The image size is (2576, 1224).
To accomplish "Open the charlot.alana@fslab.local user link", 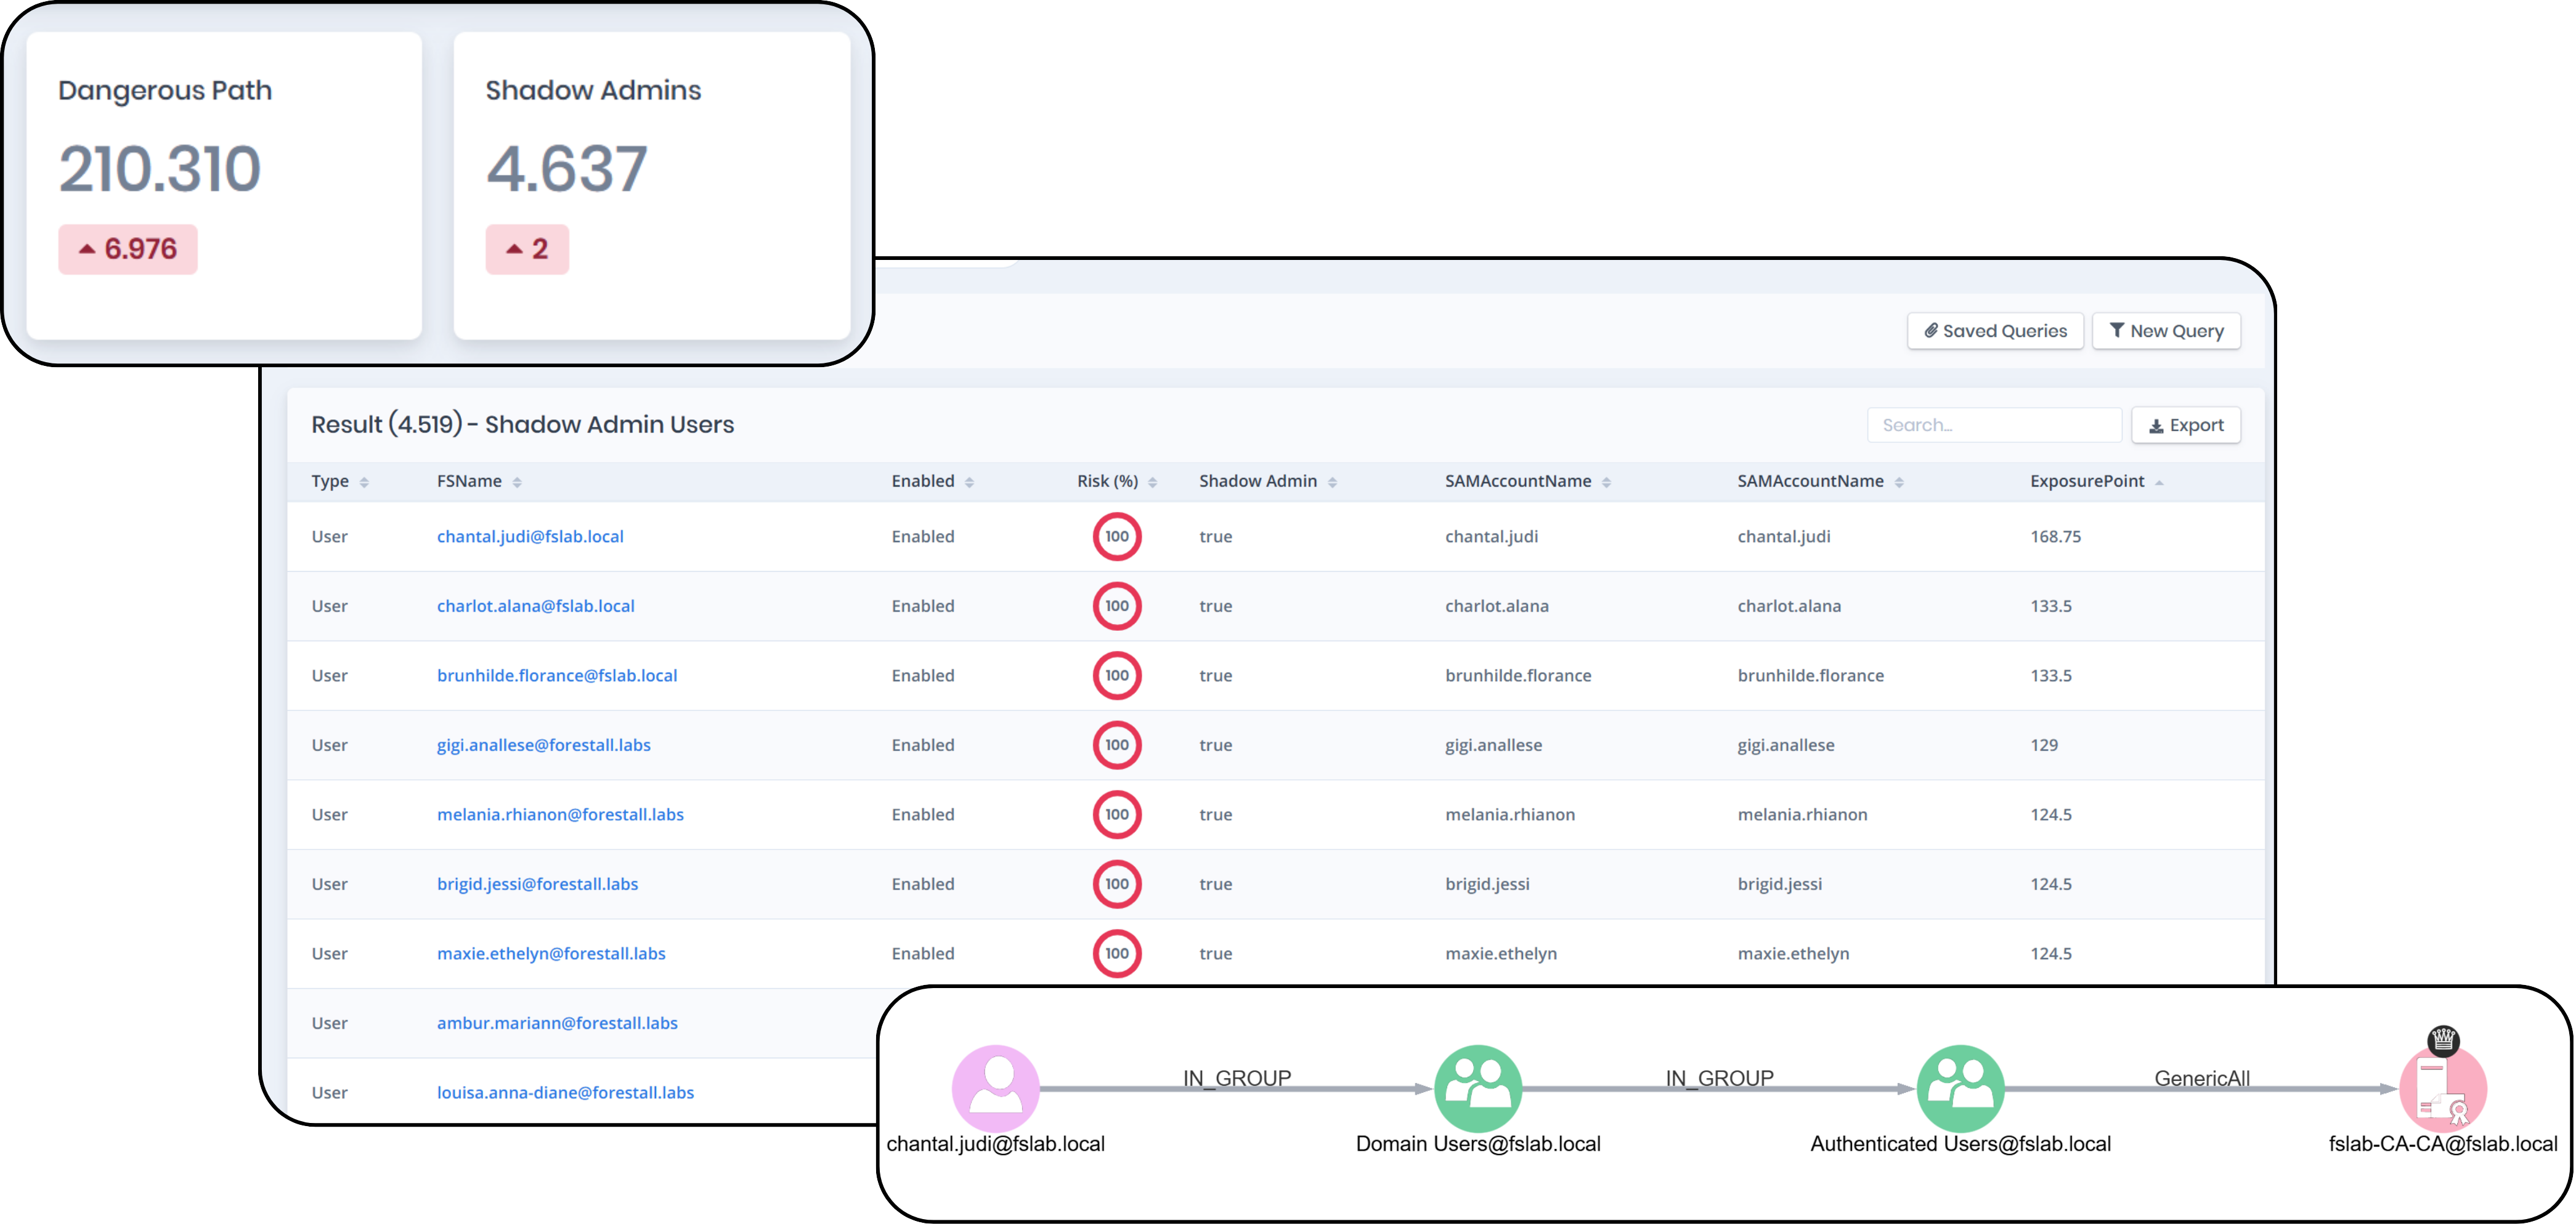I will [x=536, y=605].
